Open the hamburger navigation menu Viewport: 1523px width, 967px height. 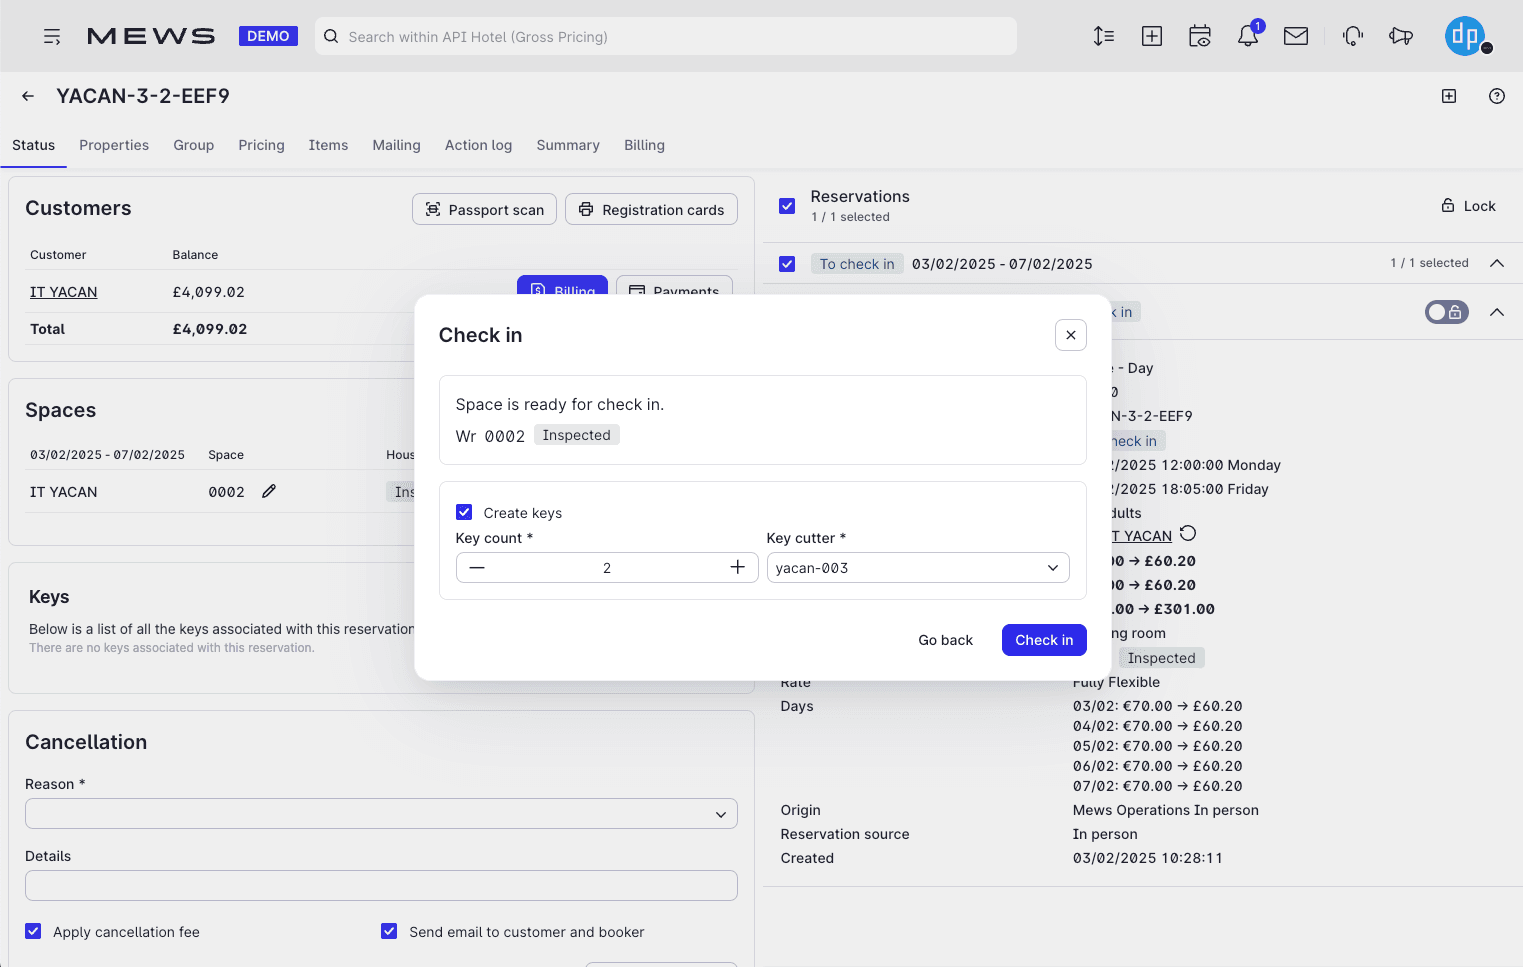pyautogui.click(x=52, y=37)
